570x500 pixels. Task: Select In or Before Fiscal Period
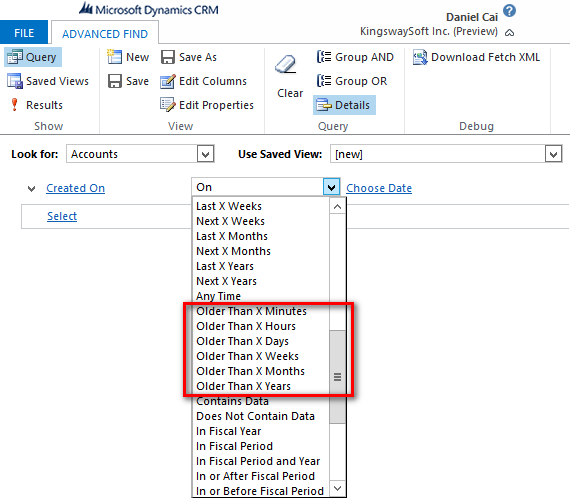pos(261,491)
